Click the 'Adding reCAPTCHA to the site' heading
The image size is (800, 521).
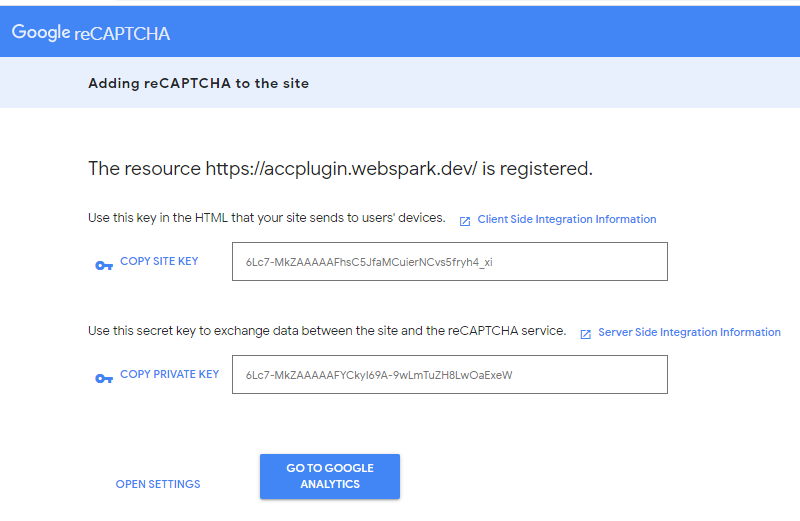point(198,83)
